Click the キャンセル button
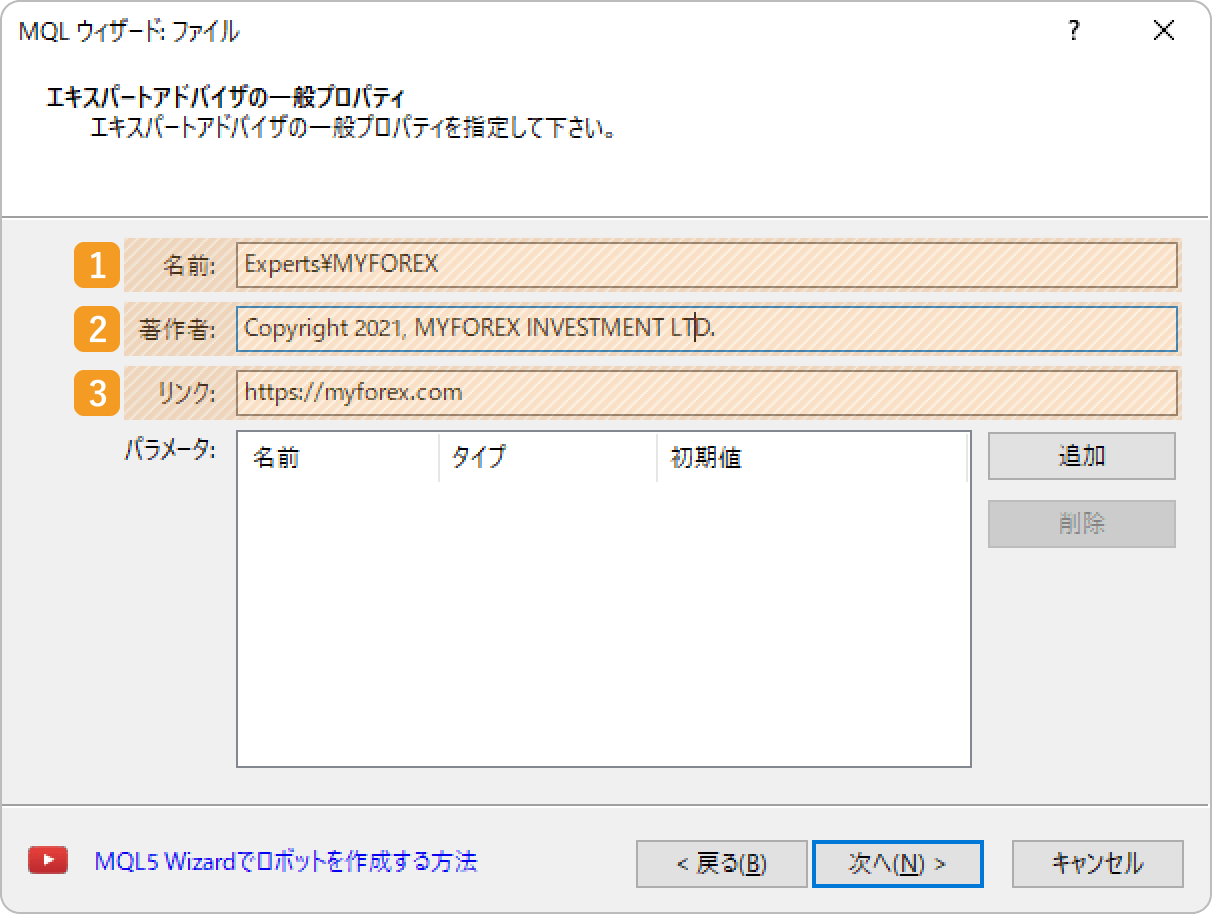The width and height of the screenshot is (1212, 914). pyautogui.click(x=1098, y=864)
